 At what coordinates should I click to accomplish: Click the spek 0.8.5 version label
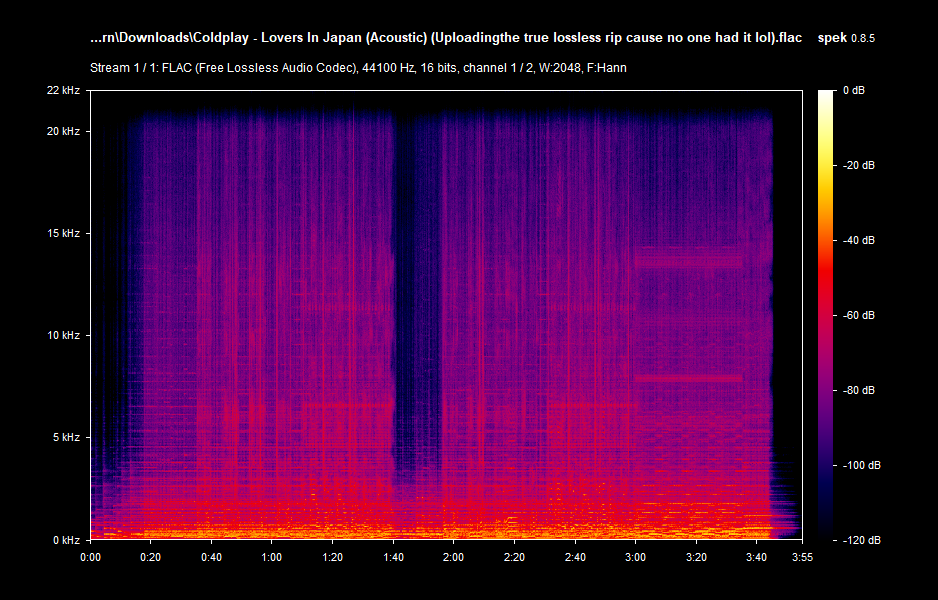point(846,38)
